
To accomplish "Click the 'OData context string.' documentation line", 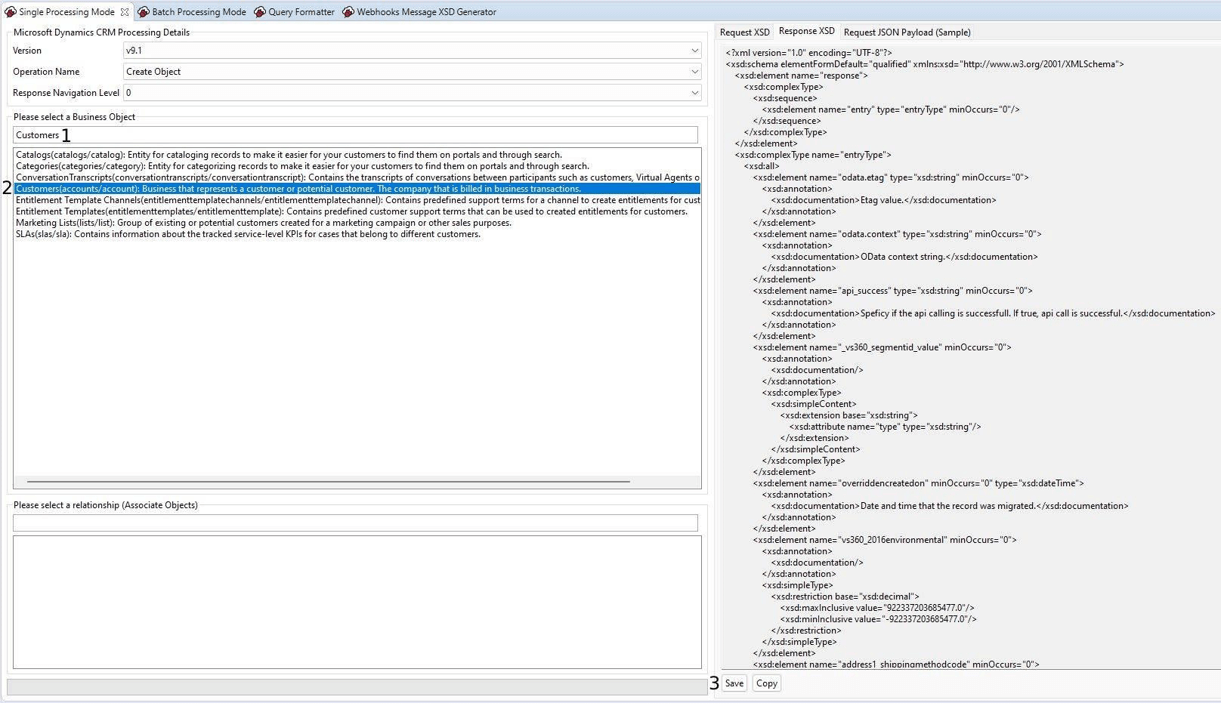I will click(x=905, y=257).
